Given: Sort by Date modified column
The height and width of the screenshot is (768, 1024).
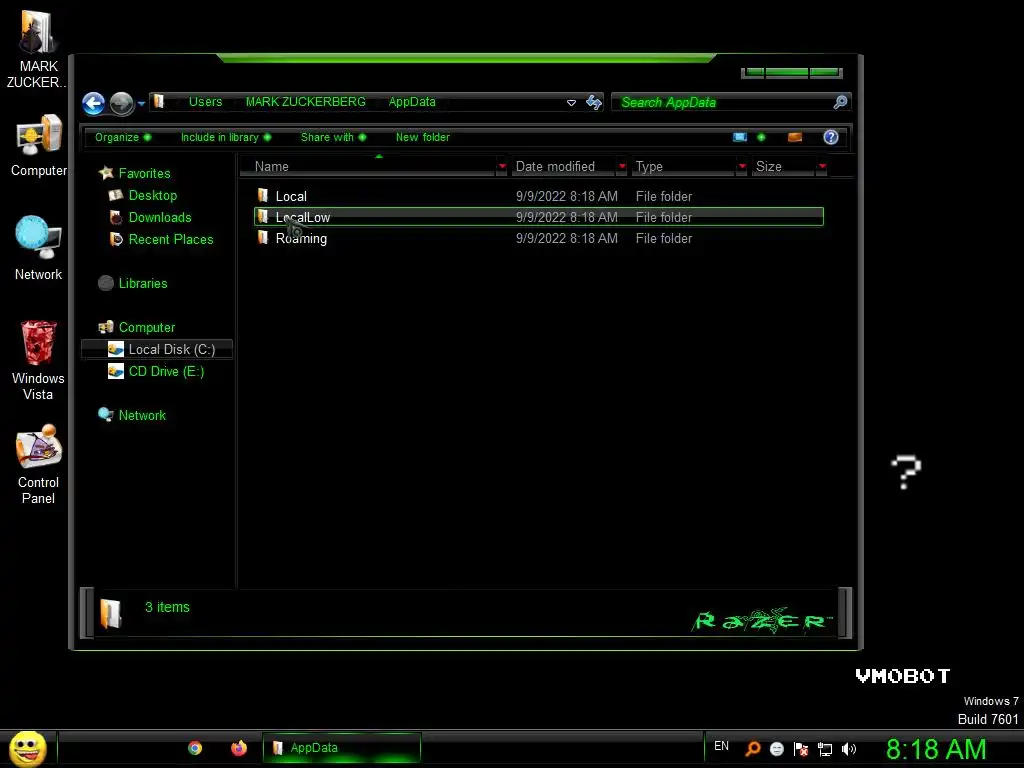Looking at the screenshot, I should [563, 167].
